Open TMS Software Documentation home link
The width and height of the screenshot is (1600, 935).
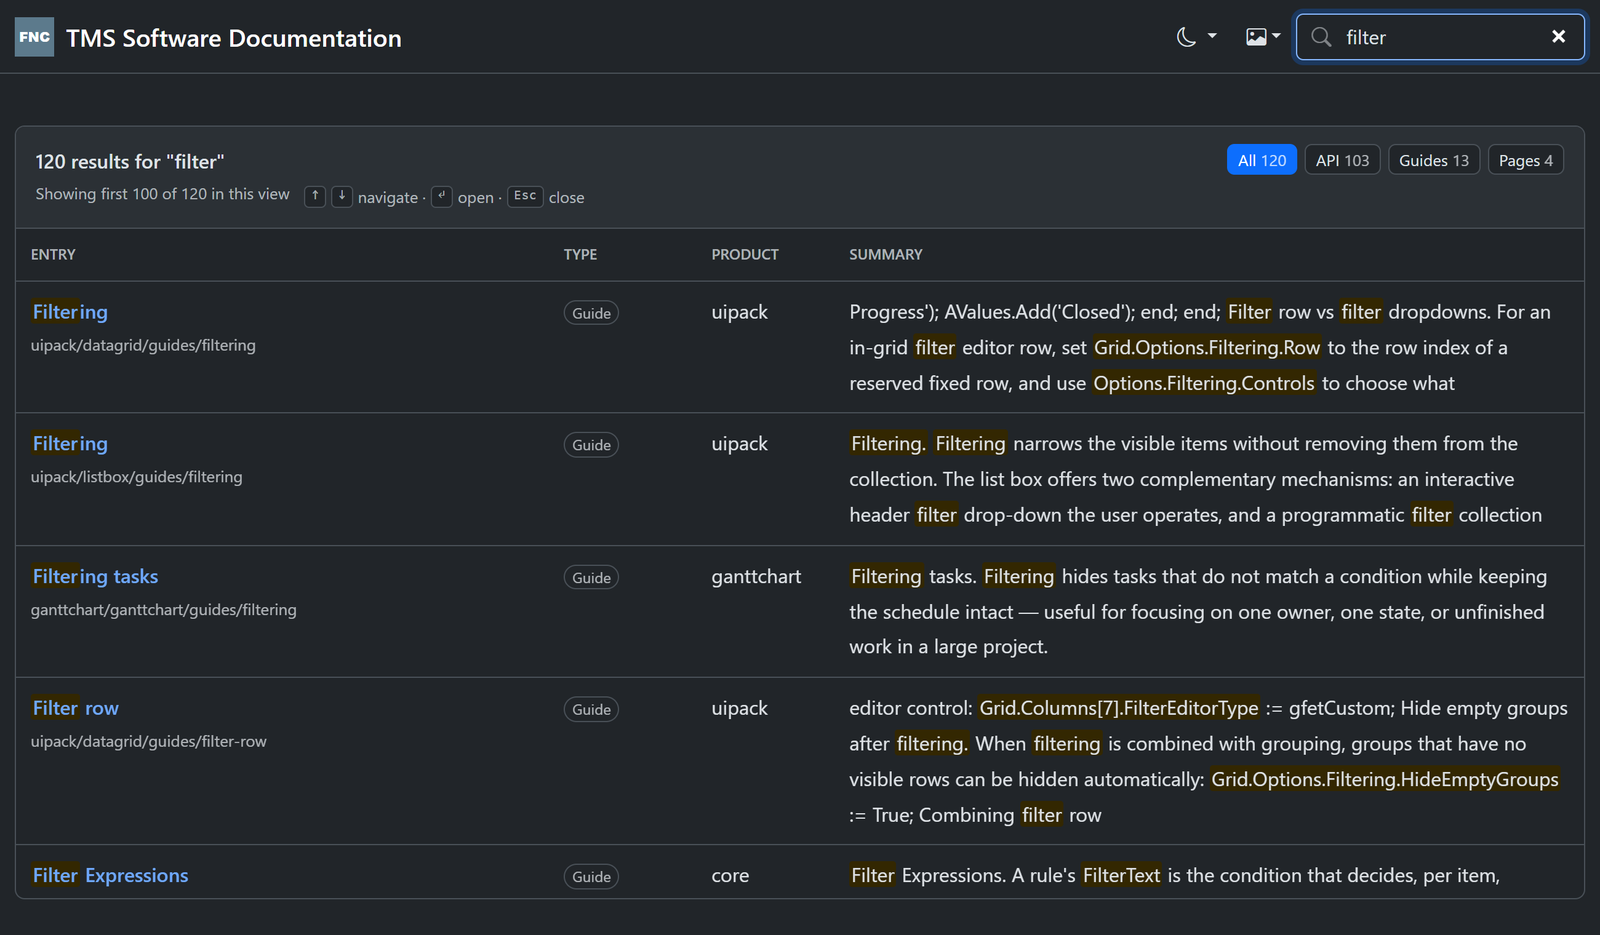(x=234, y=38)
